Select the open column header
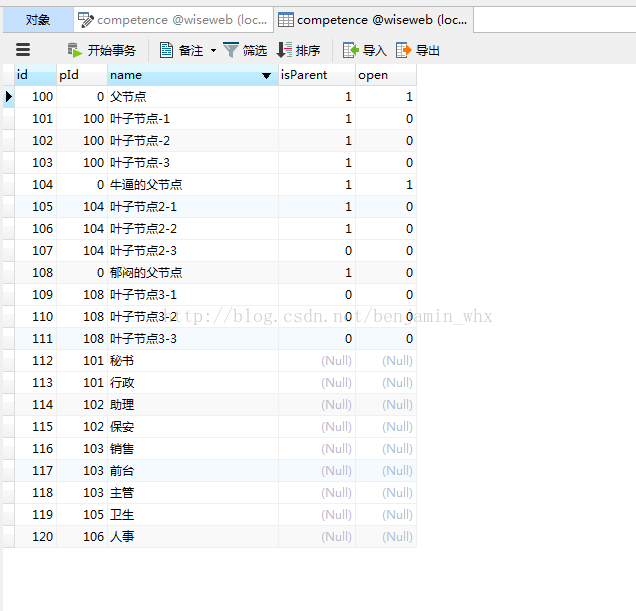Viewport: 636px width, 611px height. [x=386, y=75]
